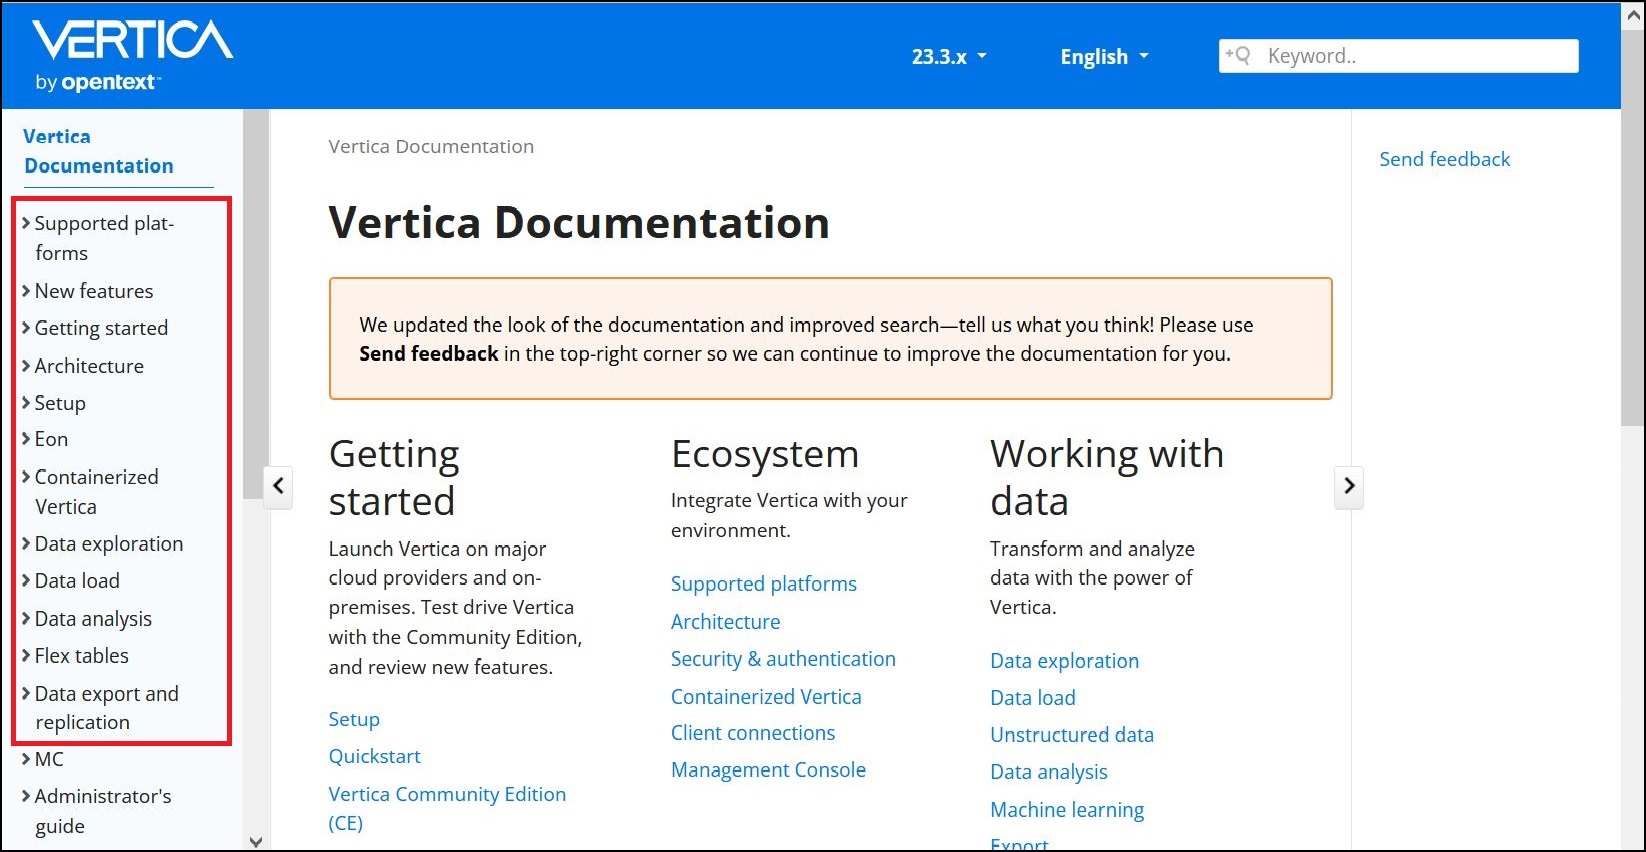Screen dimensions: 1646x852
Task: Click Send feedback link at top right
Action: [x=1444, y=159]
